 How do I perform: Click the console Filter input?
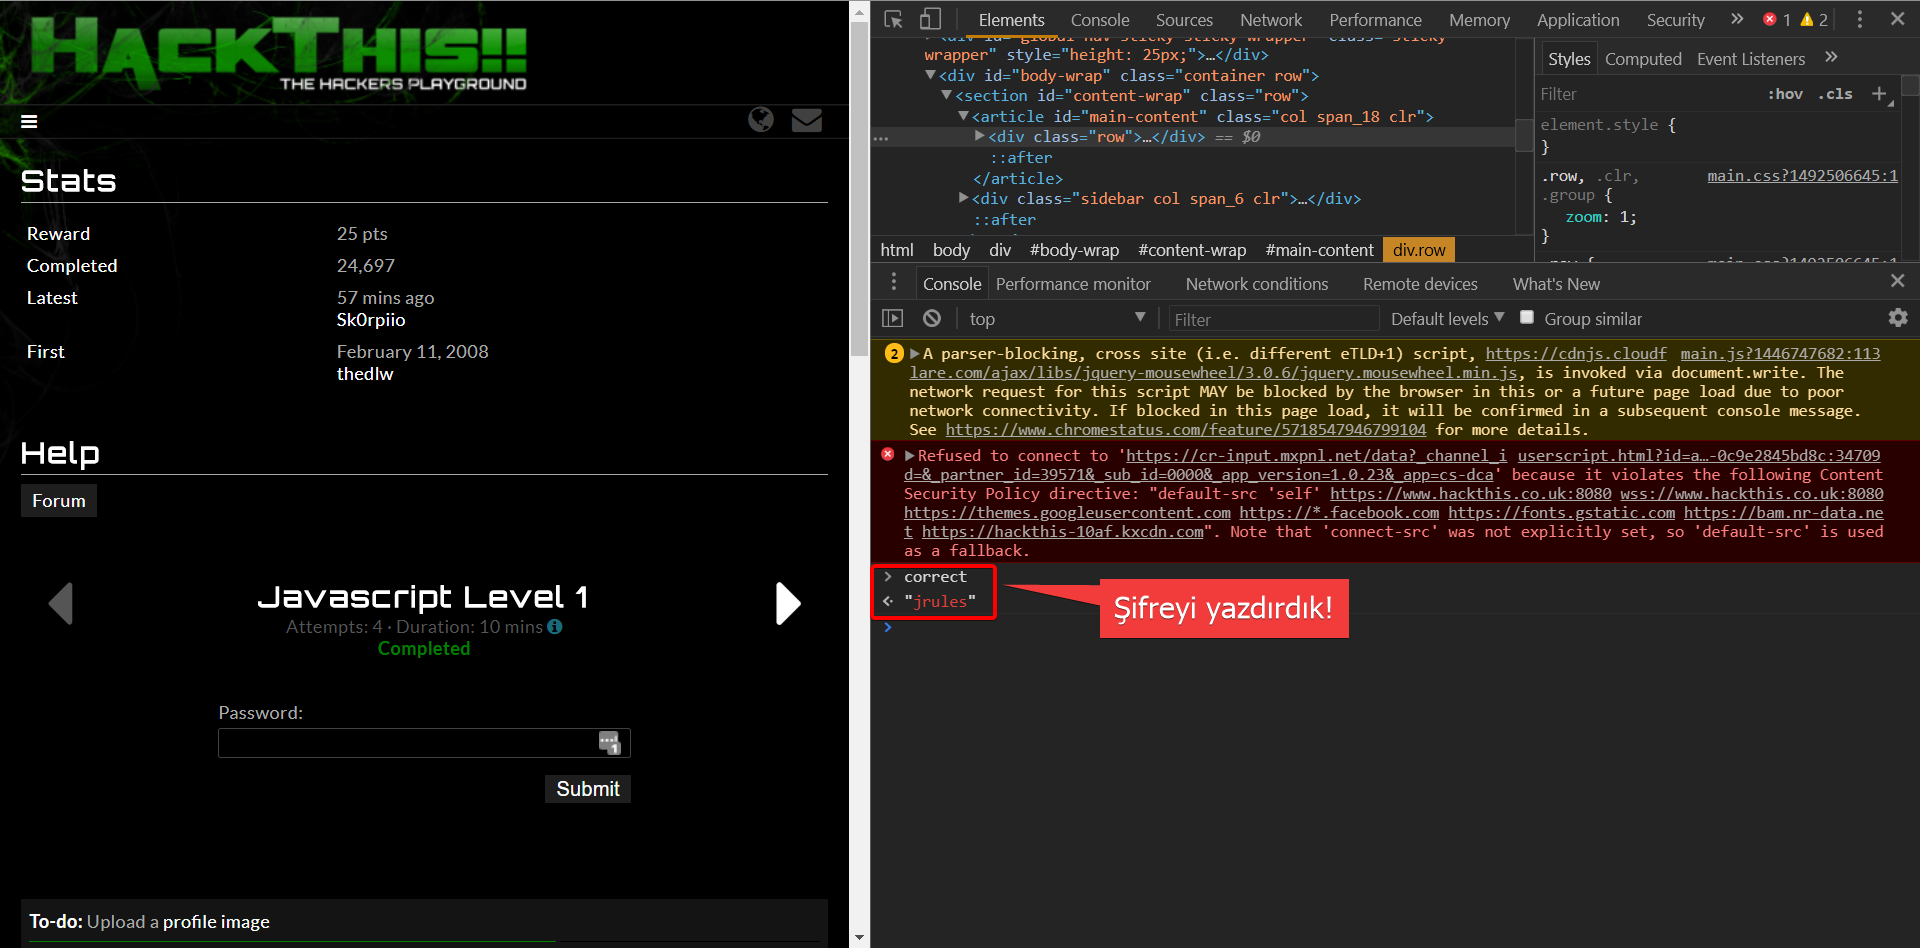tap(1274, 319)
